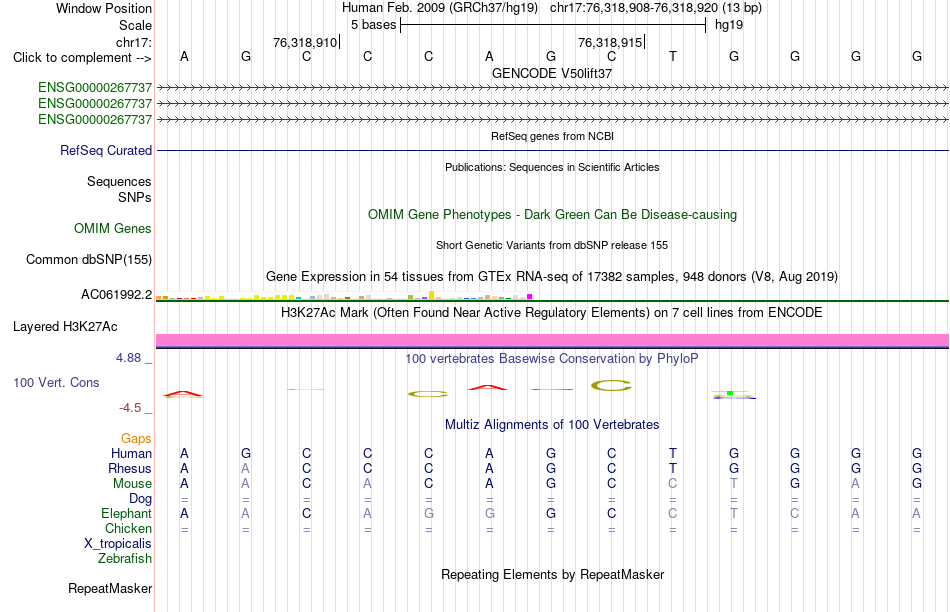Click the Zebrafish species row label
The image size is (950, 612).
pos(125,558)
